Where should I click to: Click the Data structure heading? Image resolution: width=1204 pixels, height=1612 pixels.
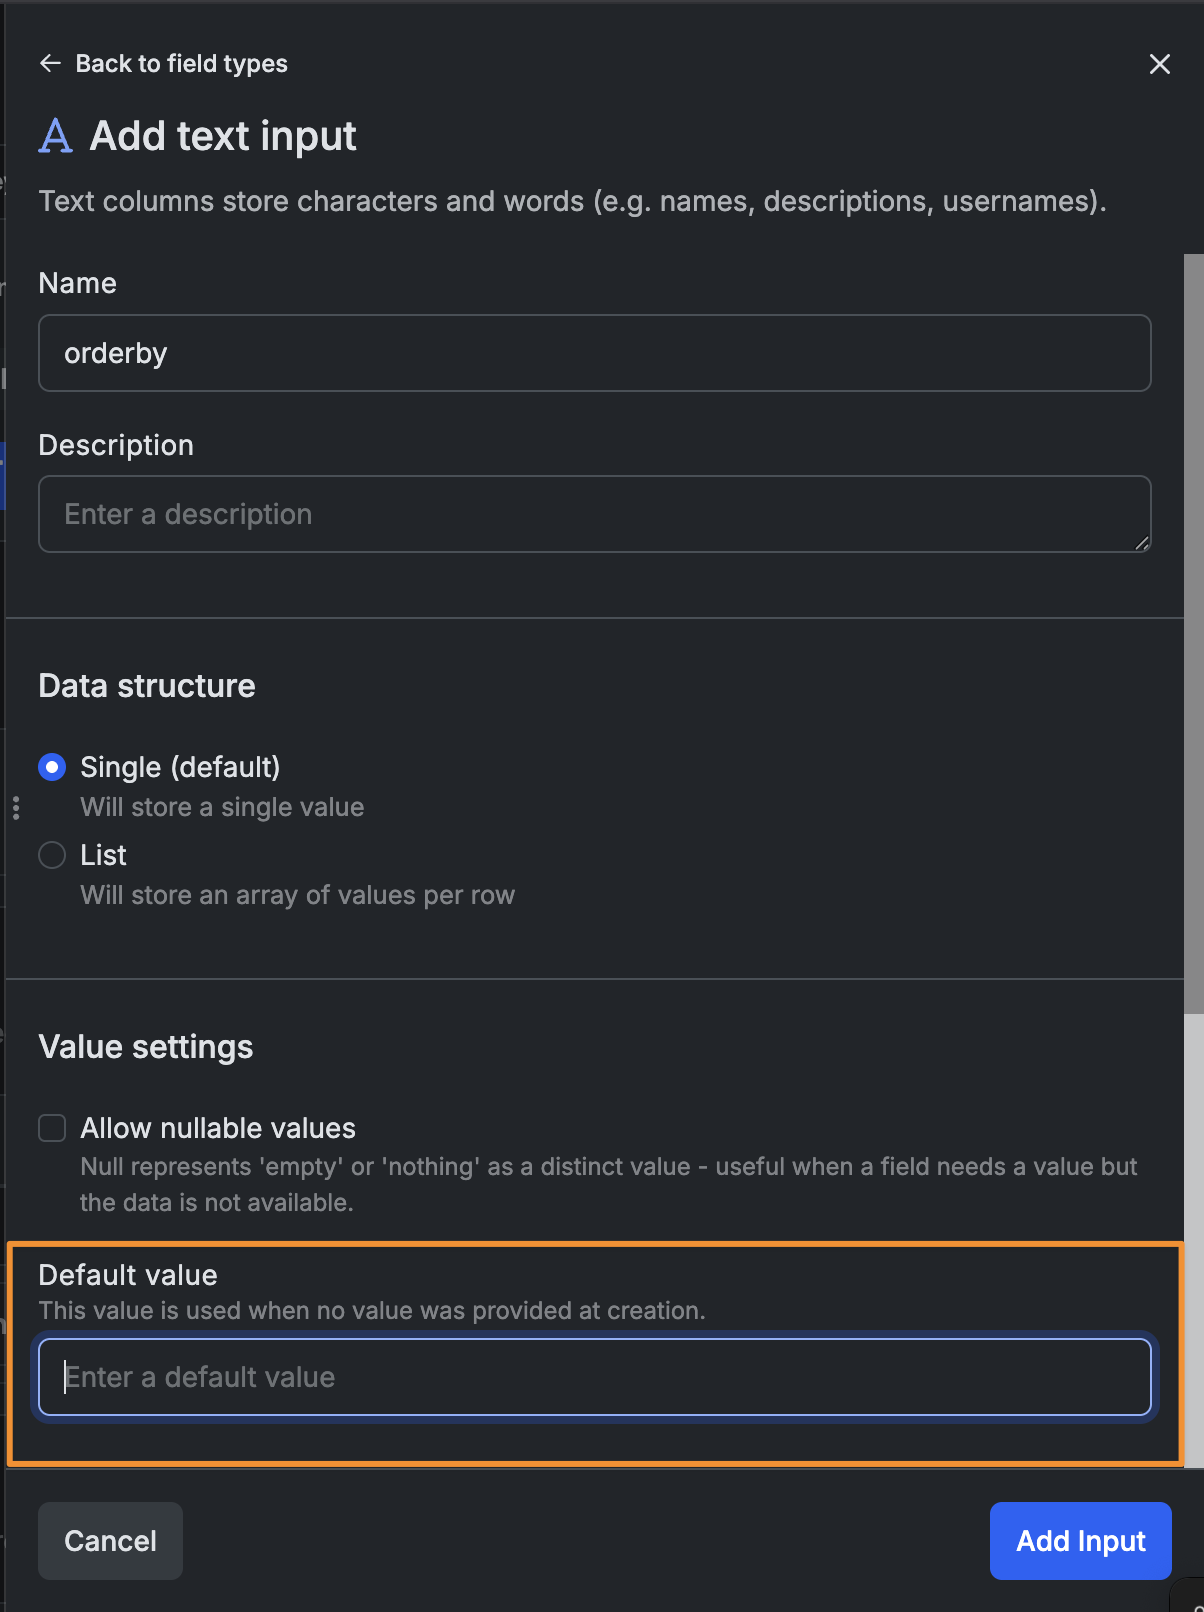[x=147, y=686]
